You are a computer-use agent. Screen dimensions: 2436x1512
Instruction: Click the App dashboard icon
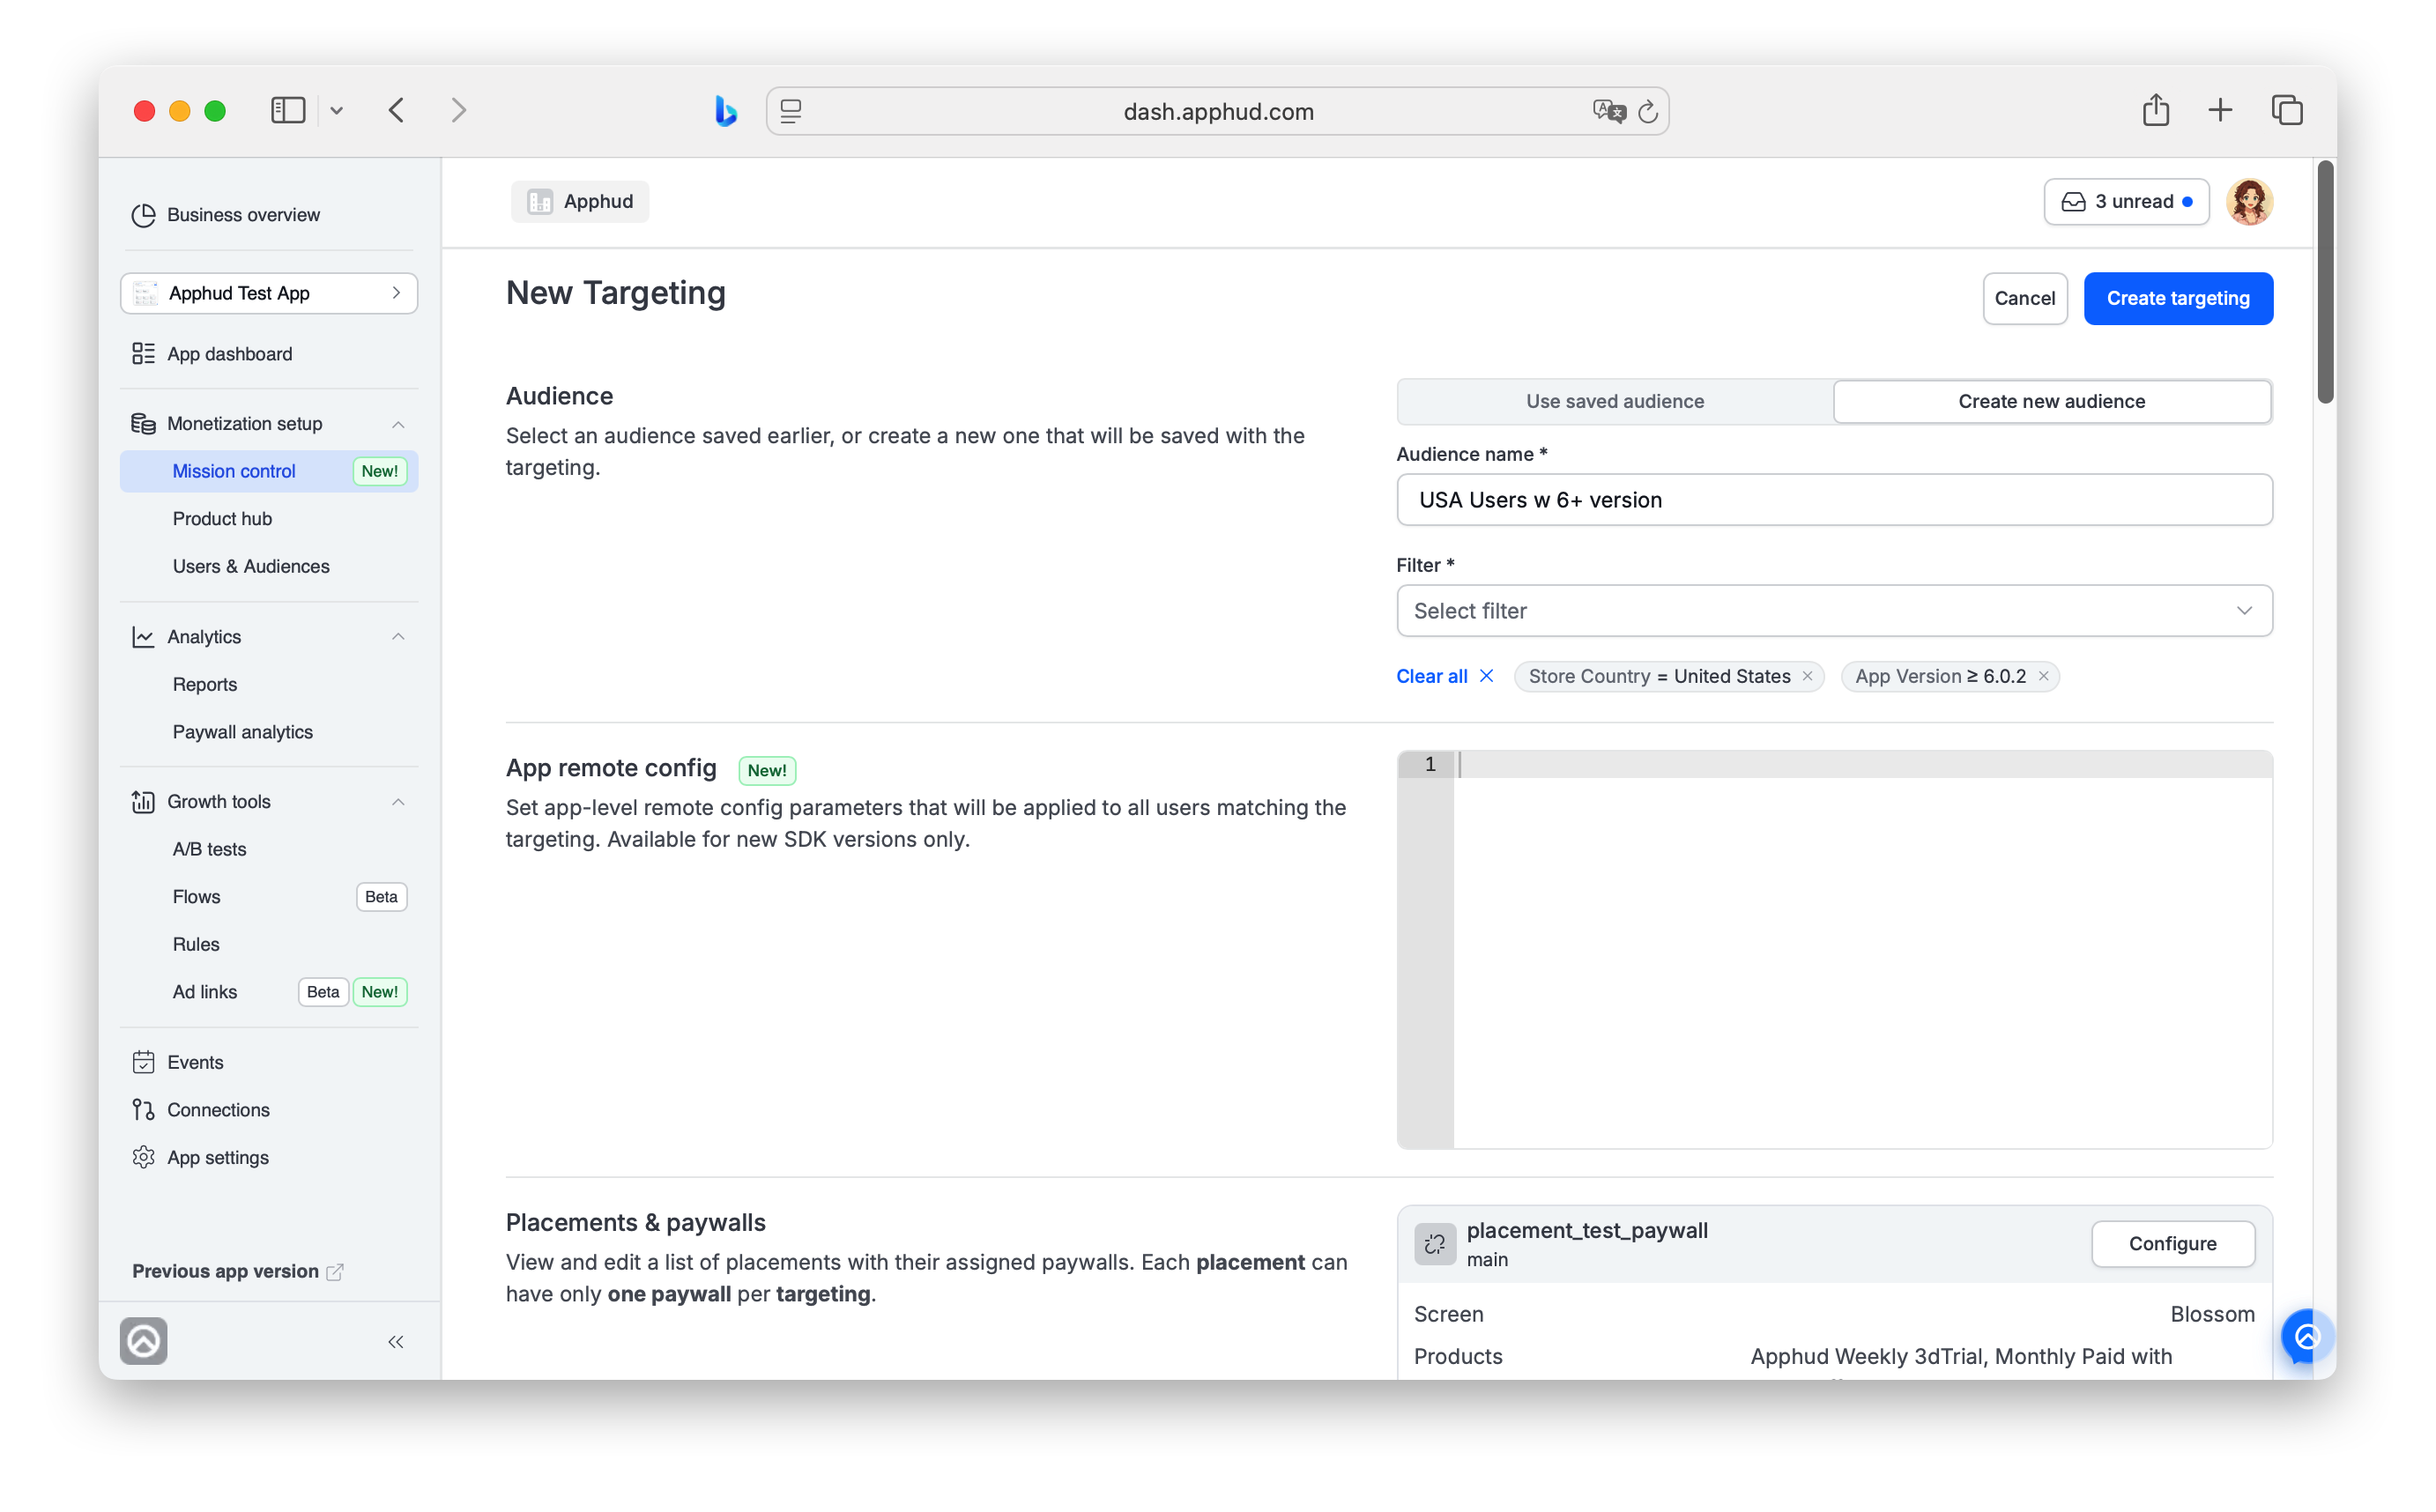click(143, 354)
